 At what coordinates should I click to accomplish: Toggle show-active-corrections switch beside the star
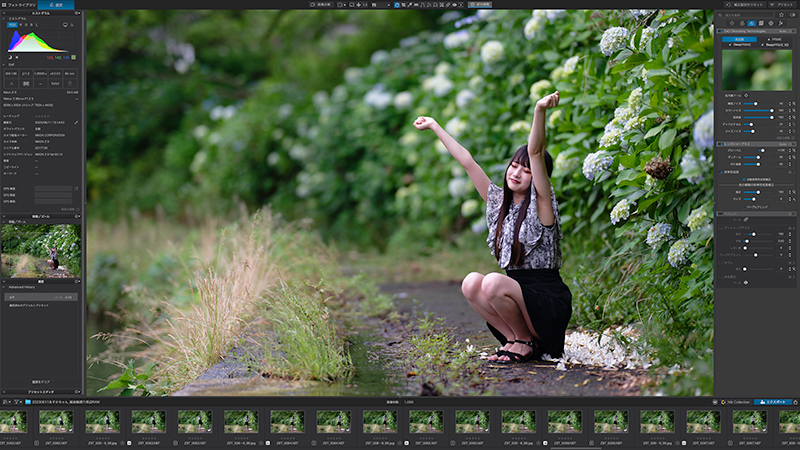pos(792,15)
